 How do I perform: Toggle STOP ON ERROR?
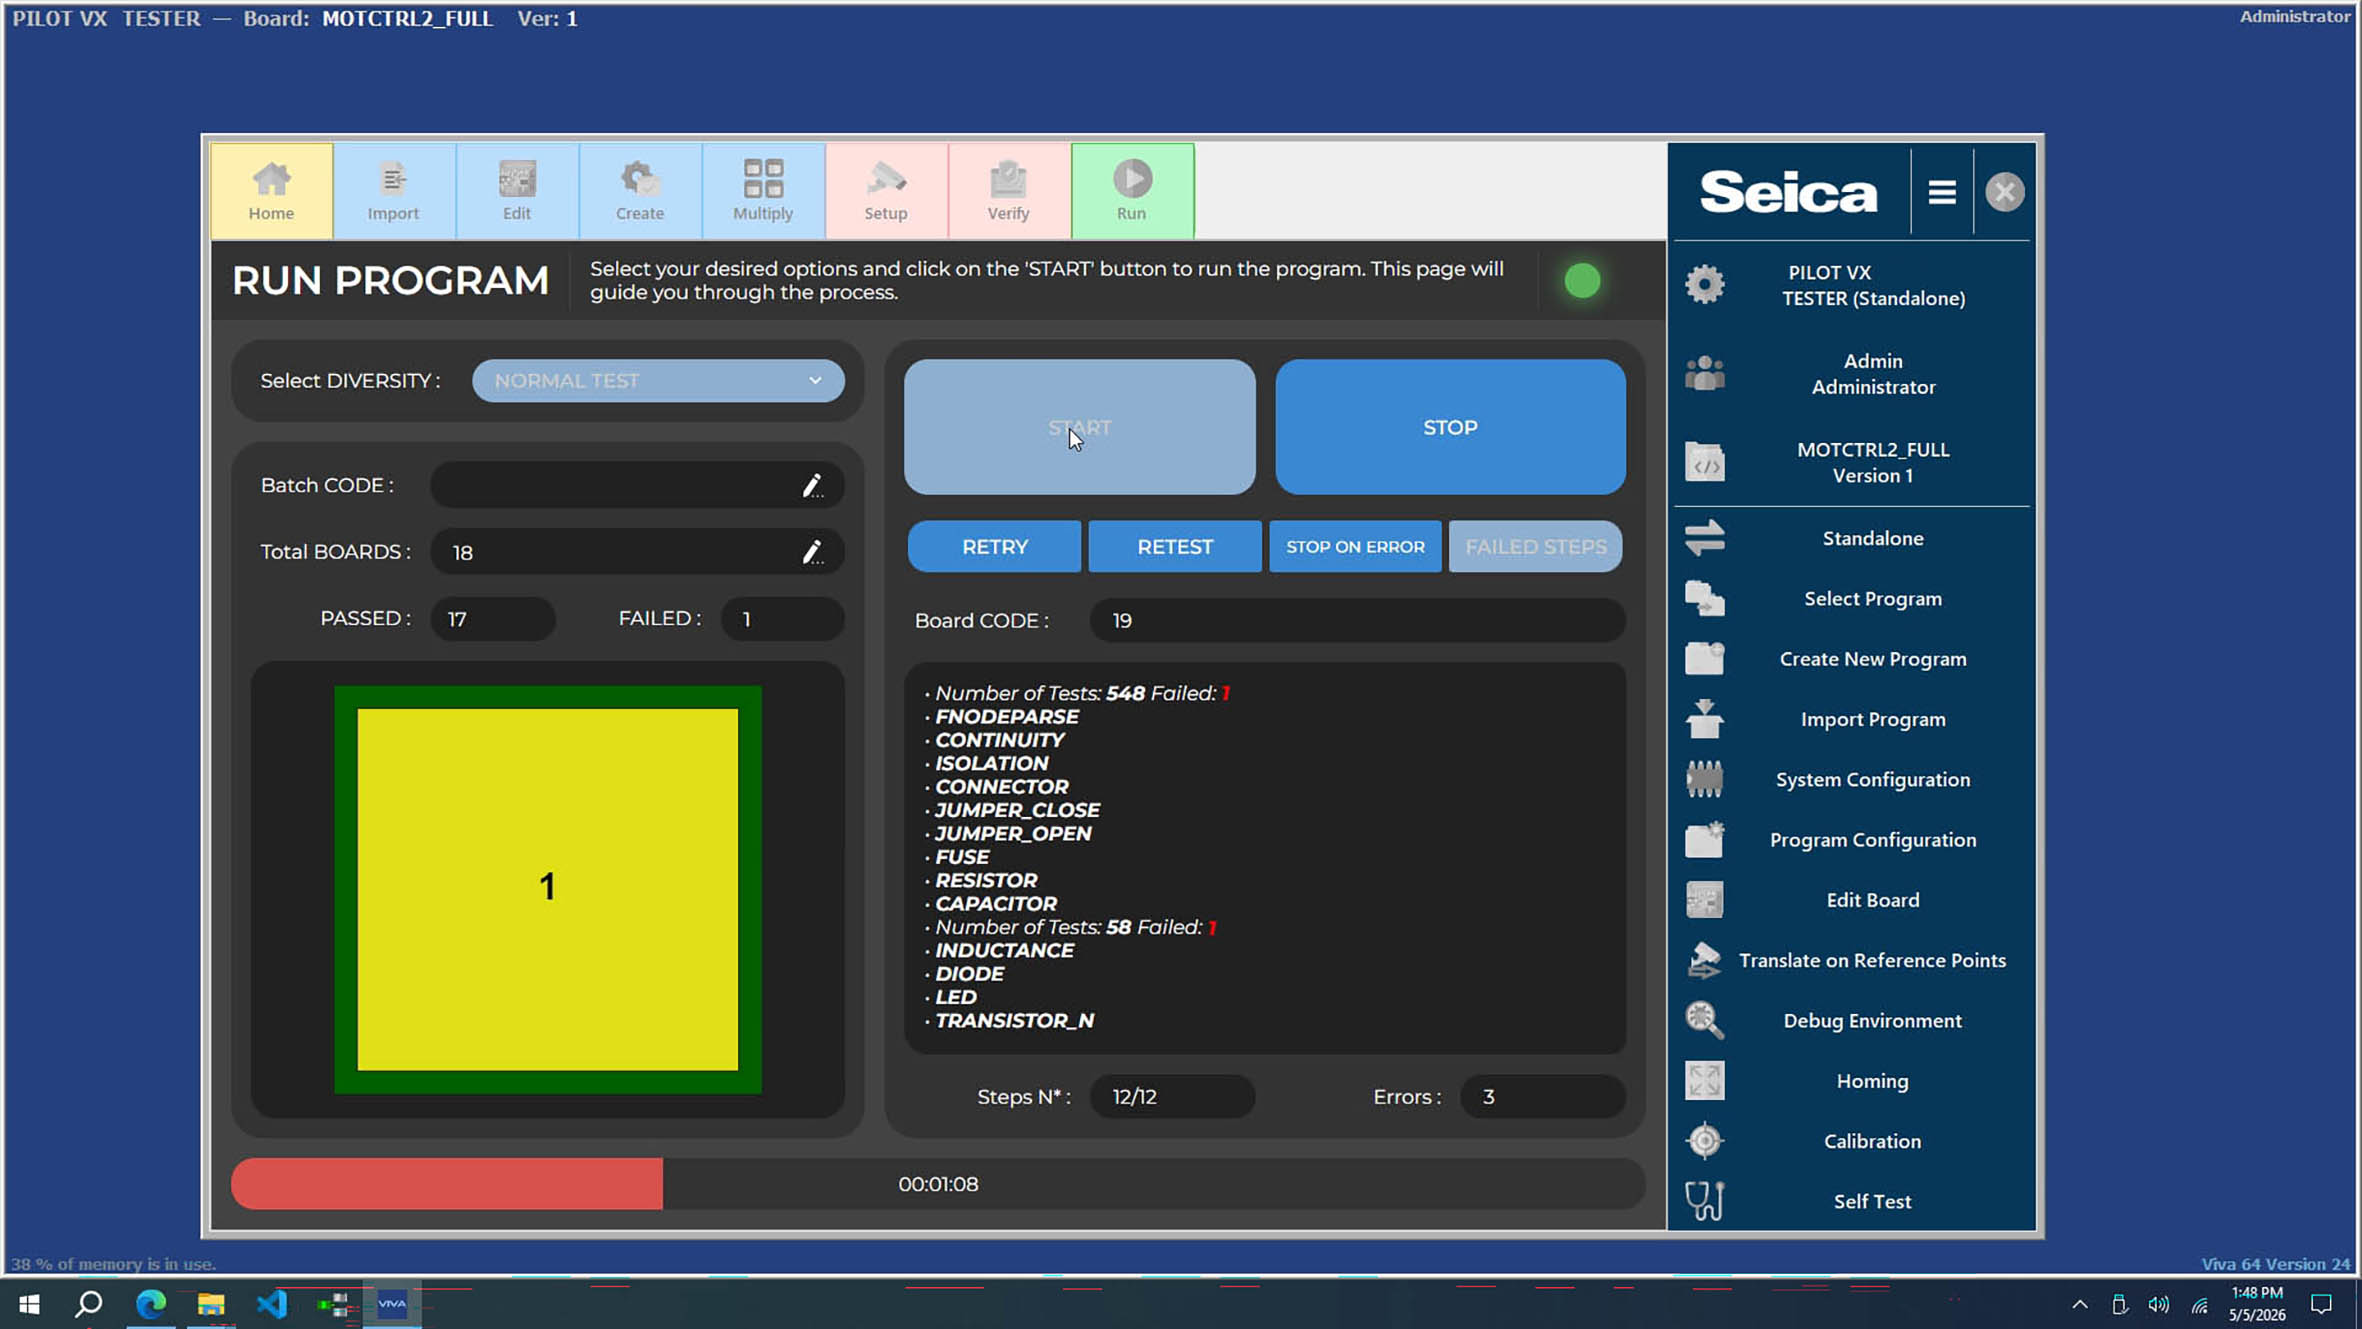[1355, 547]
